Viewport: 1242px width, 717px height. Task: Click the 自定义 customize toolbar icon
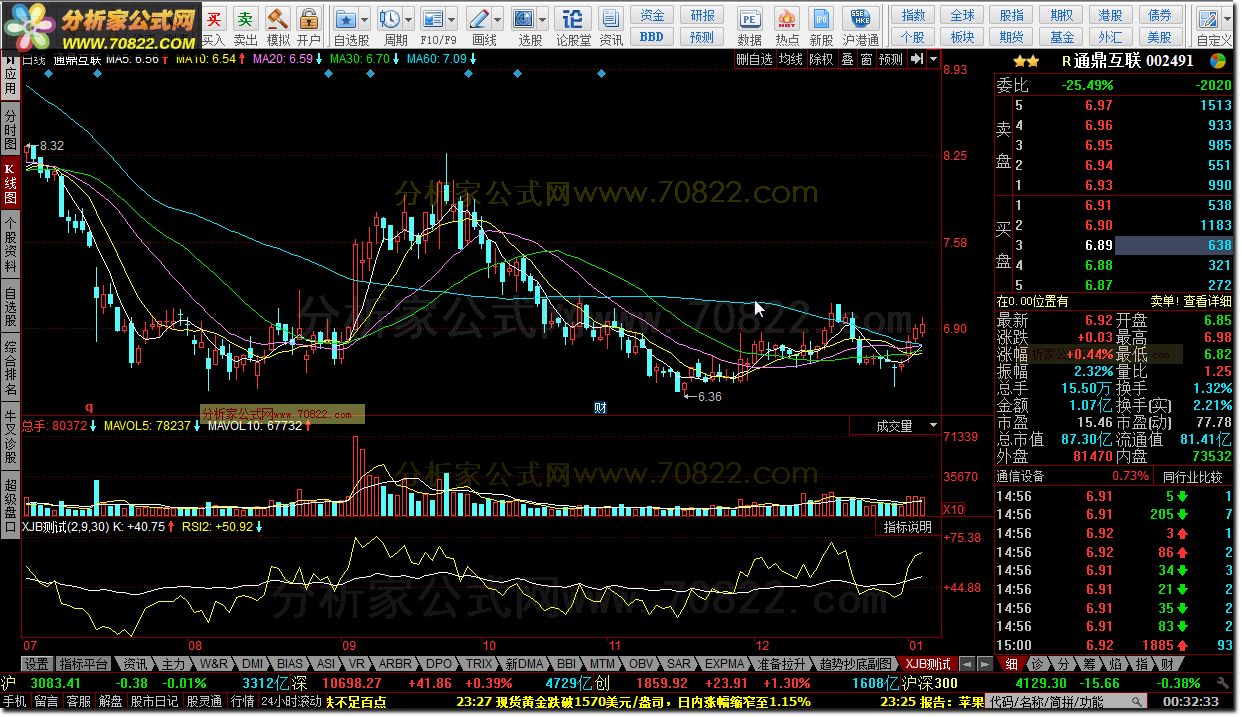tap(1208, 19)
